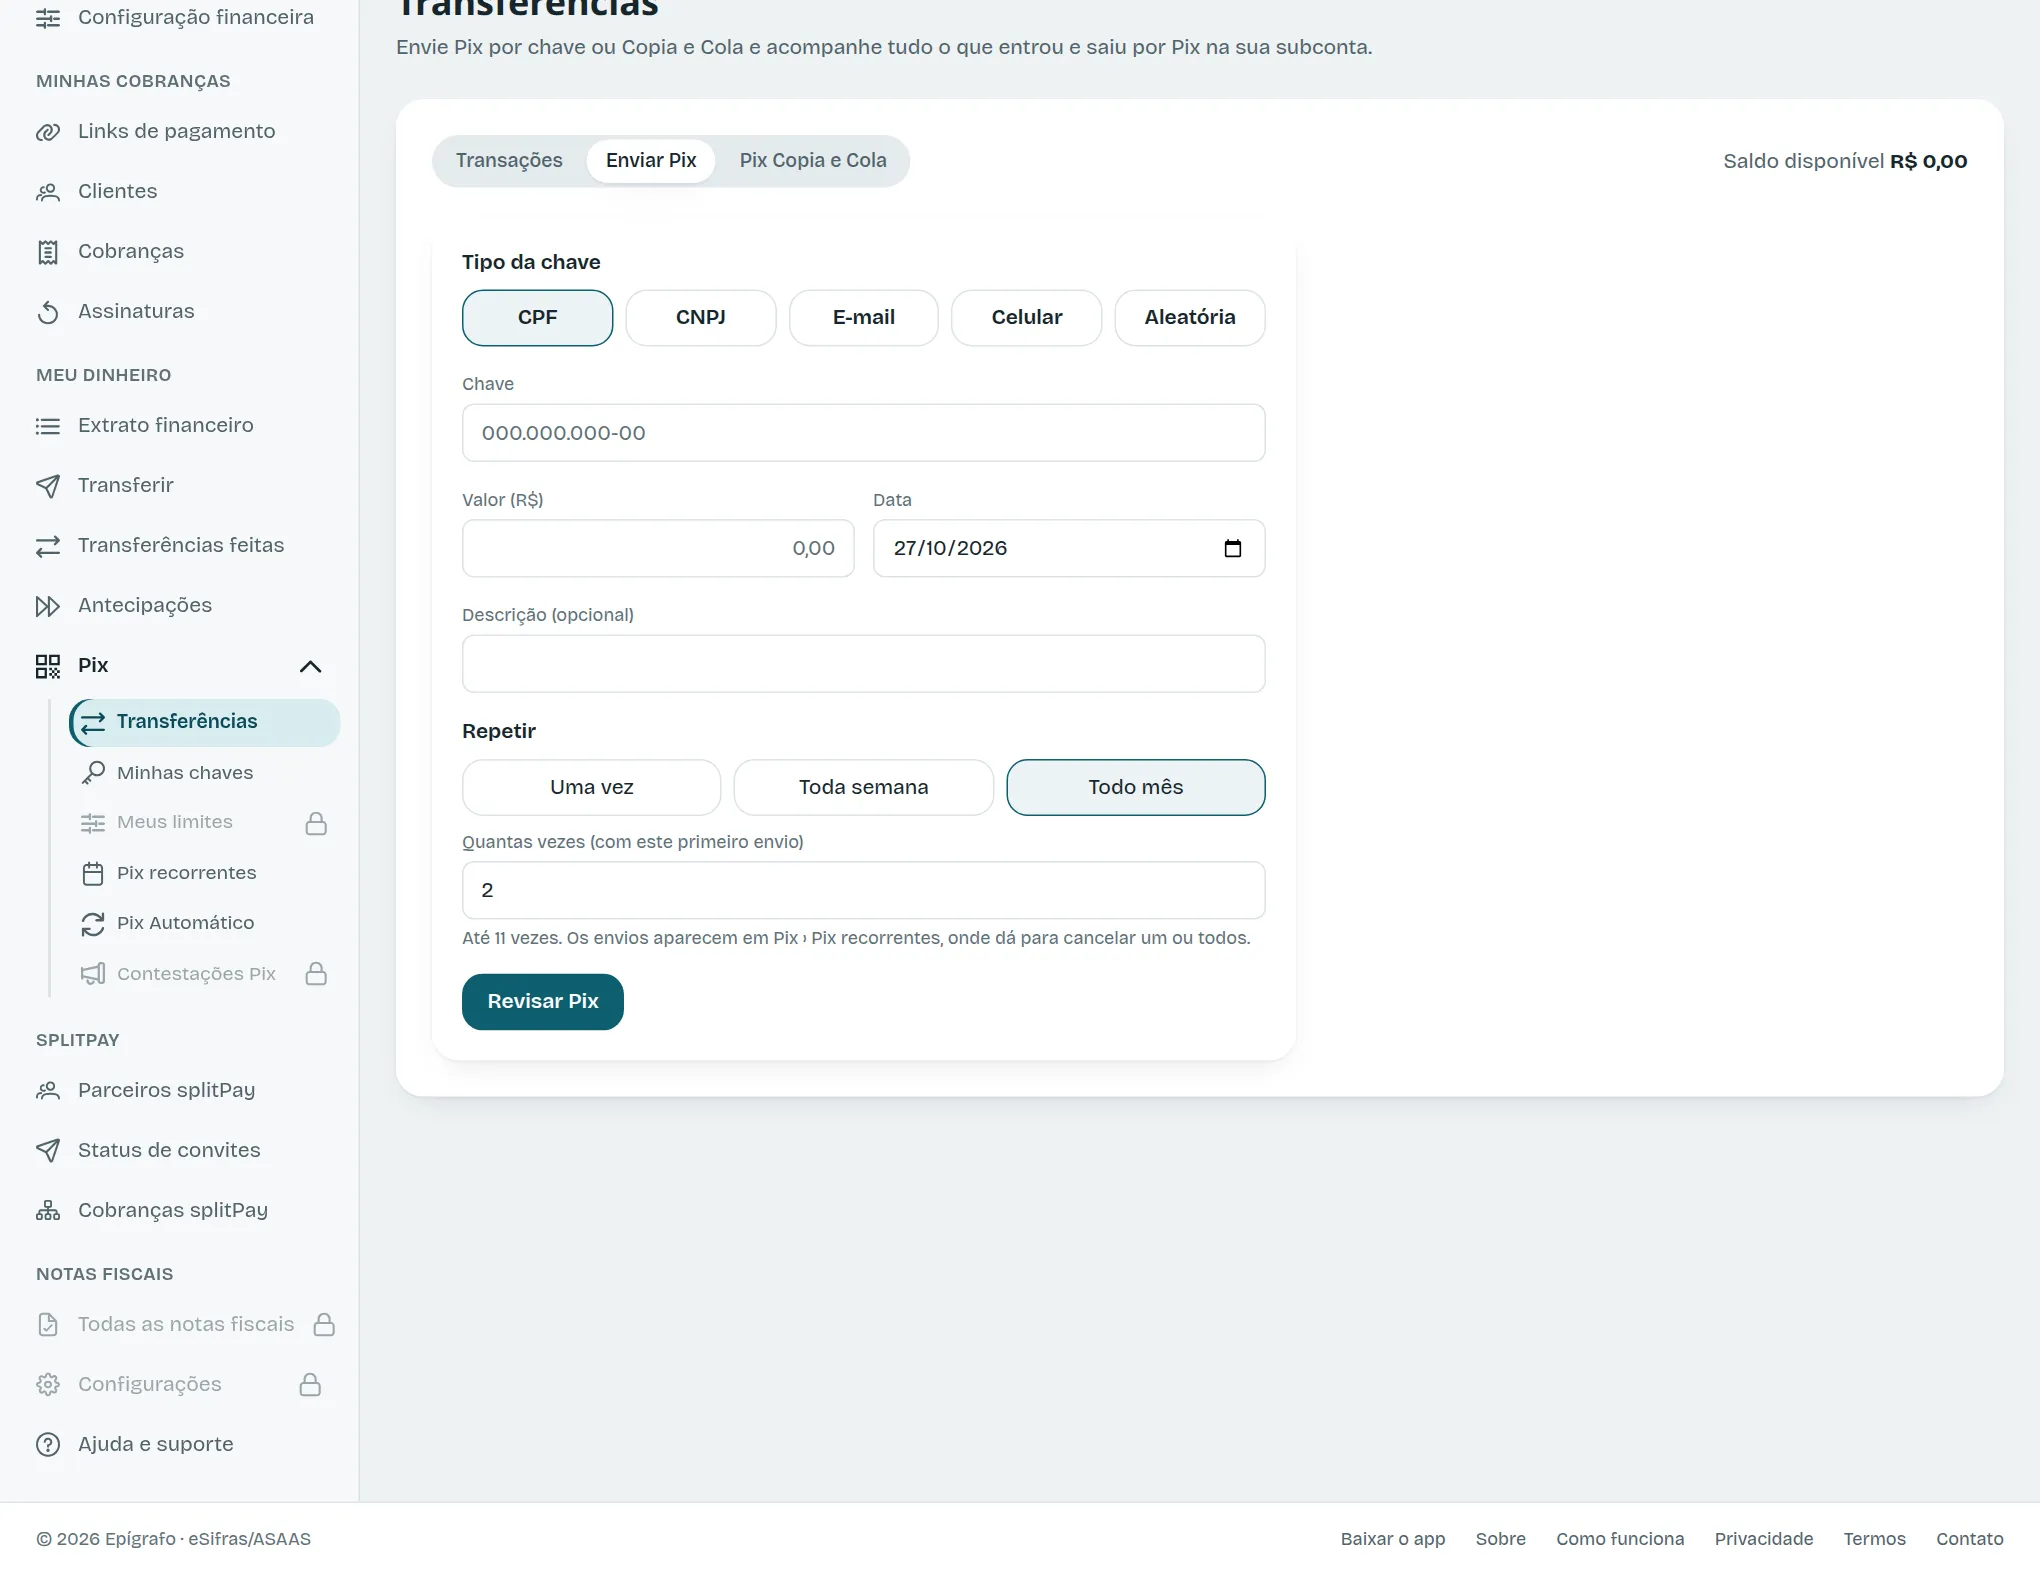Click the Quantas vezes number field
The height and width of the screenshot is (1575, 2040).
(864, 891)
